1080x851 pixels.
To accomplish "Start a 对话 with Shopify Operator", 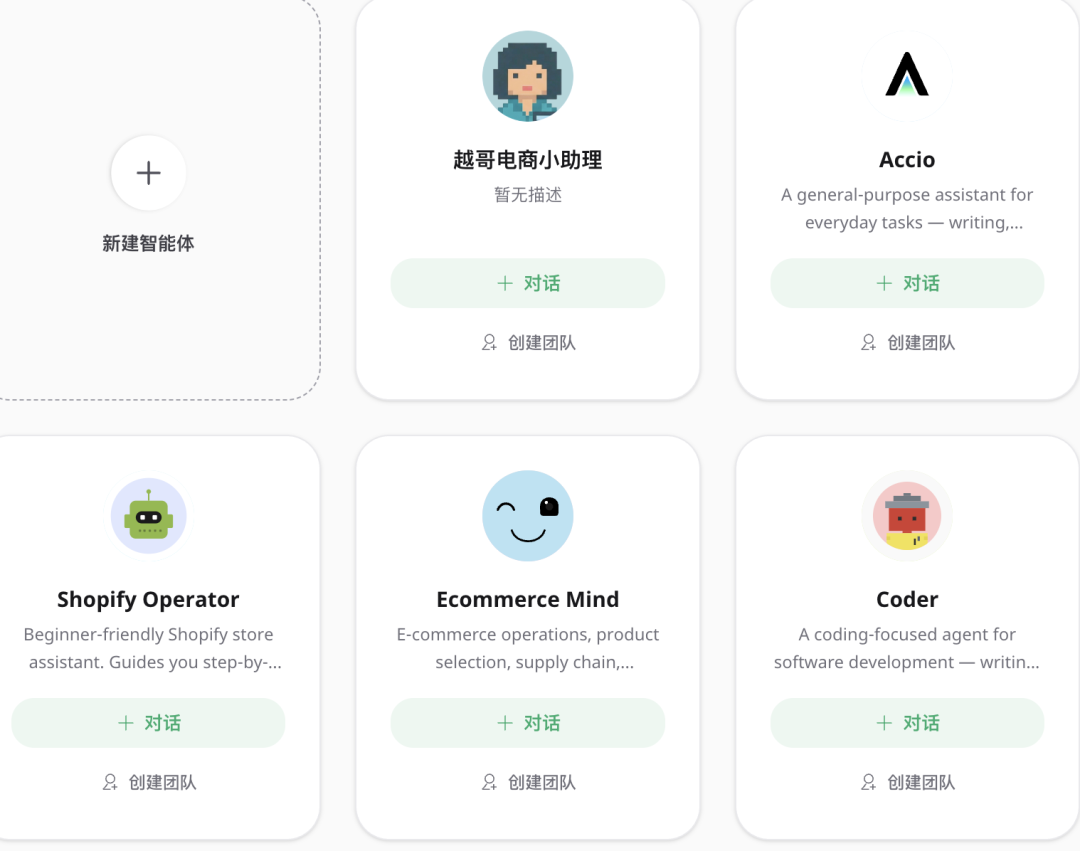I will click(148, 723).
